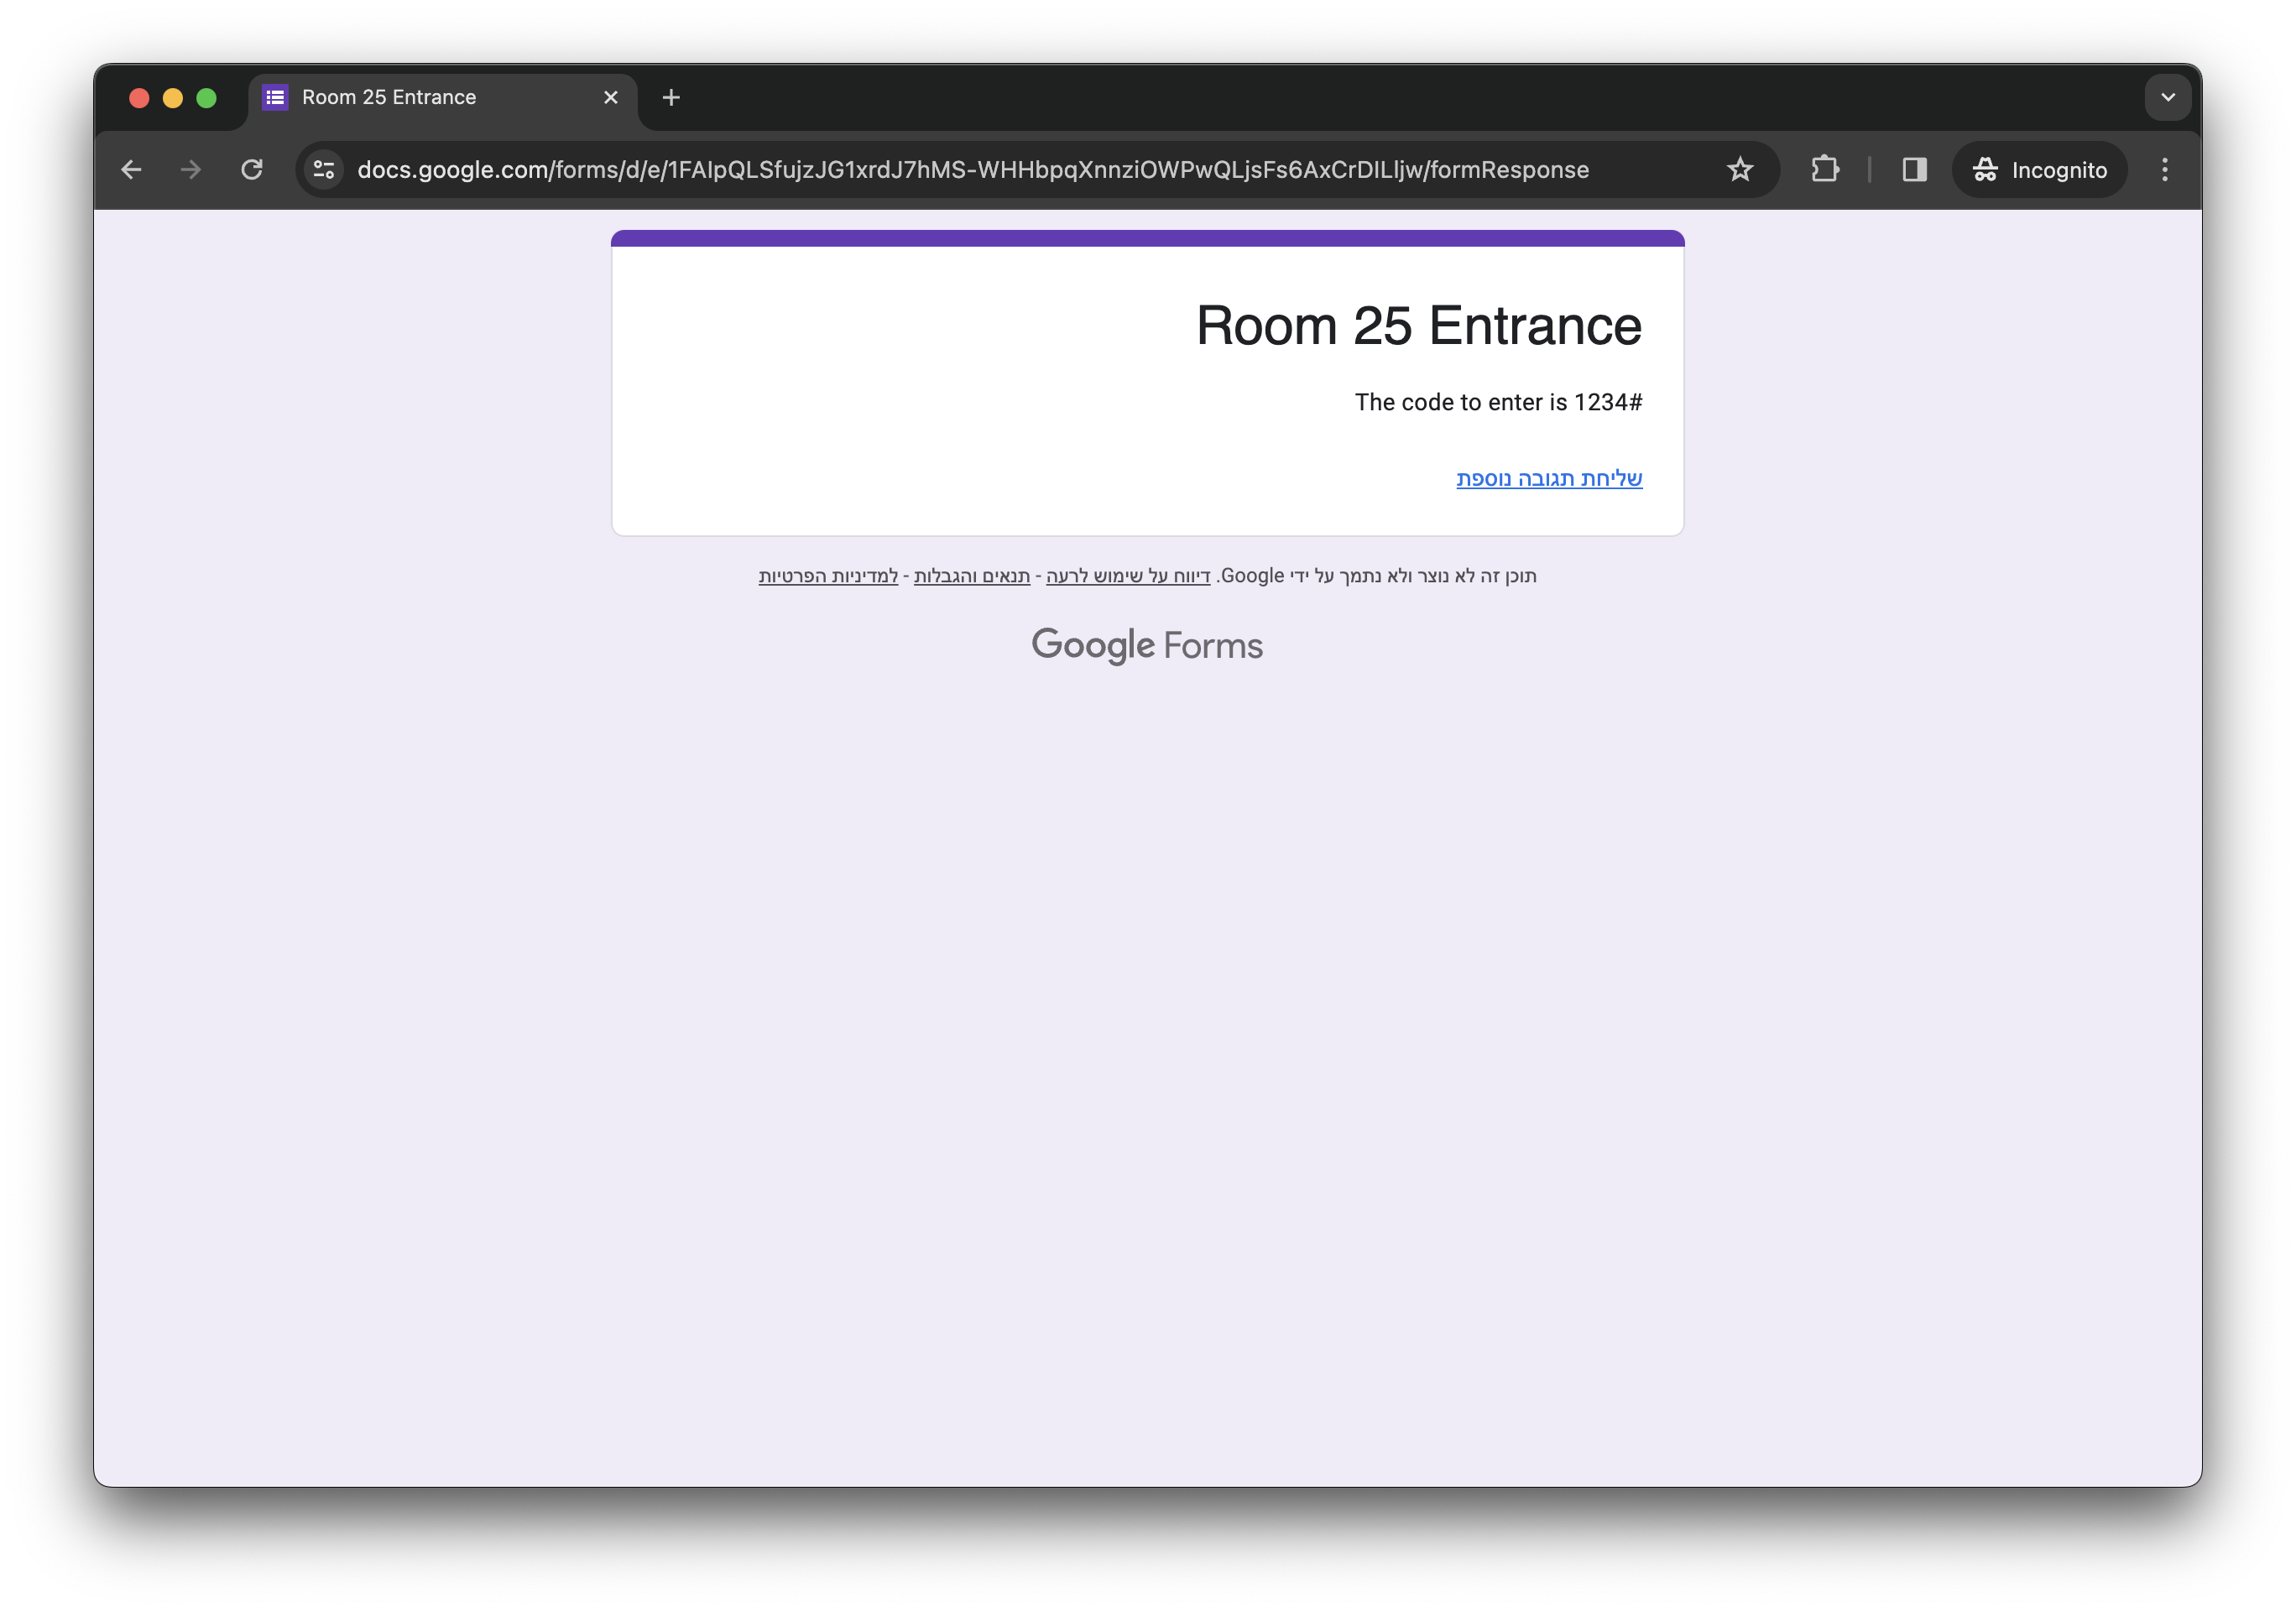Expand the tab search dropdown arrow

tap(2168, 98)
